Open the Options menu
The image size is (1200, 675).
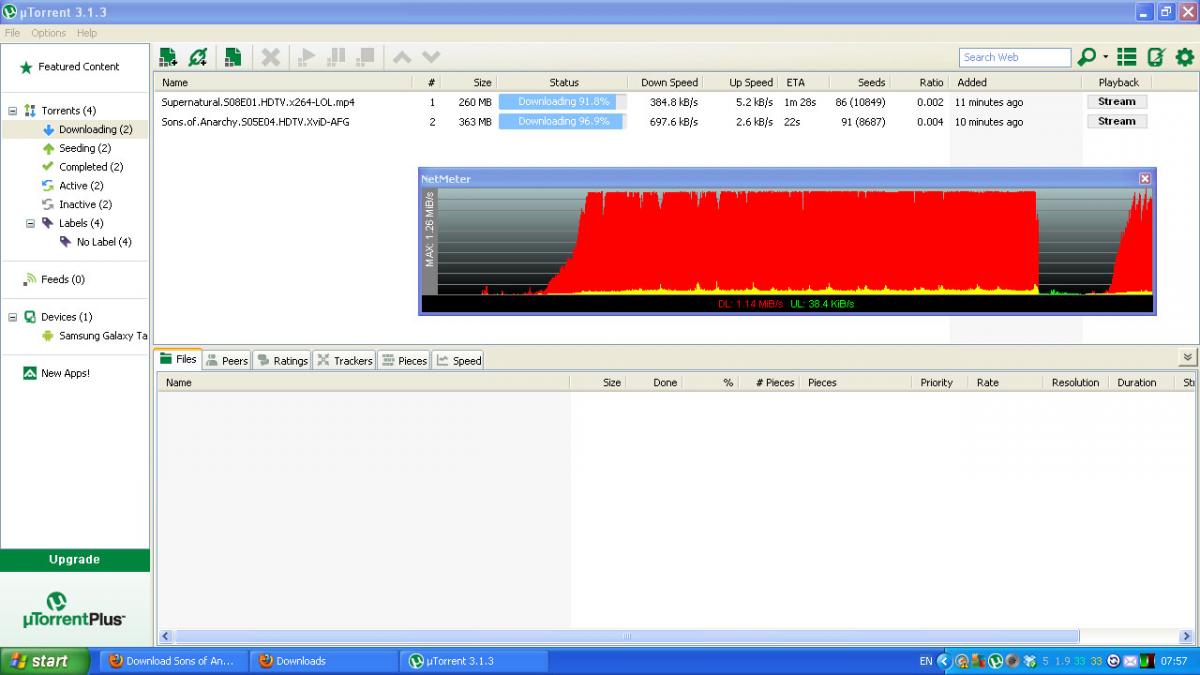[48, 33]
